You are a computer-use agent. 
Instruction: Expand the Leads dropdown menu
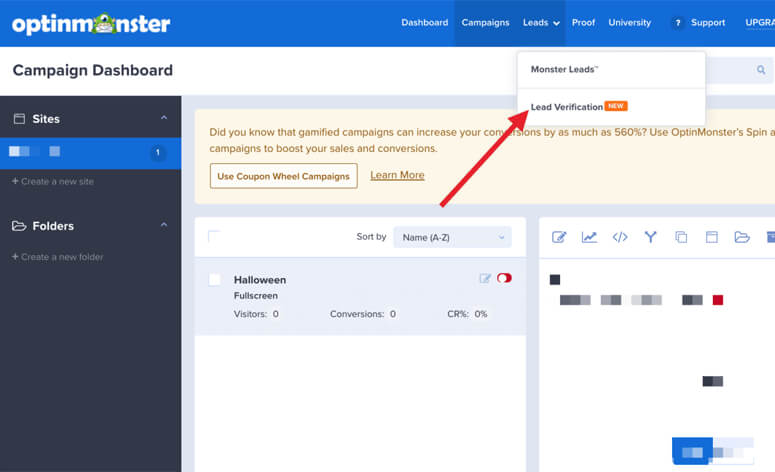(x=541, y=23)
